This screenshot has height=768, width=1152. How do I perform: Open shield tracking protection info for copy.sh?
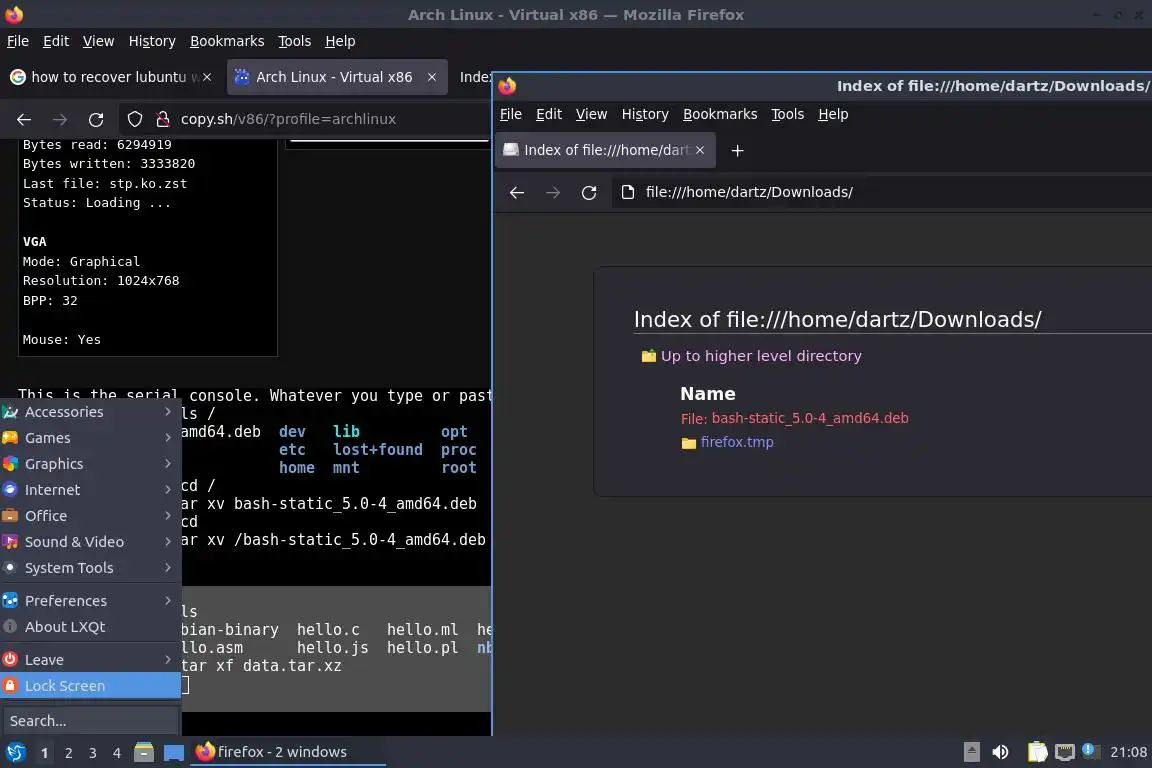point(135,119)
